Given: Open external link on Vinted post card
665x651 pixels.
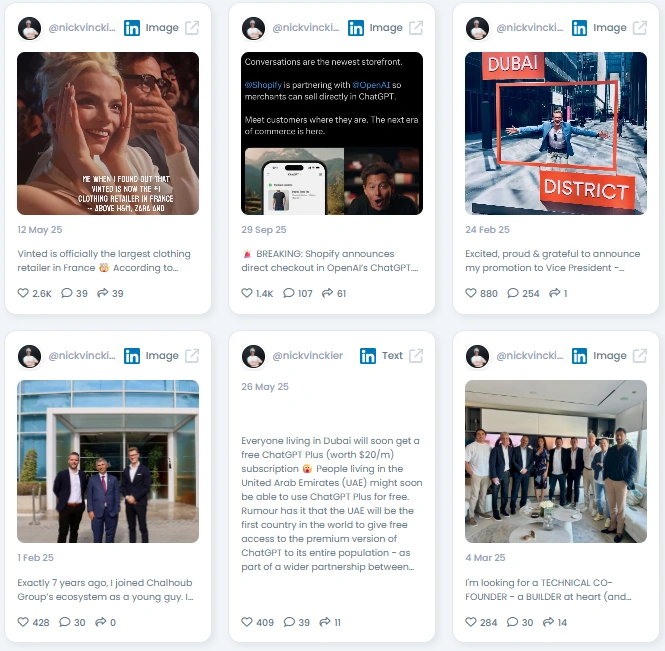Looking at the screenshot, I should 192,28.
